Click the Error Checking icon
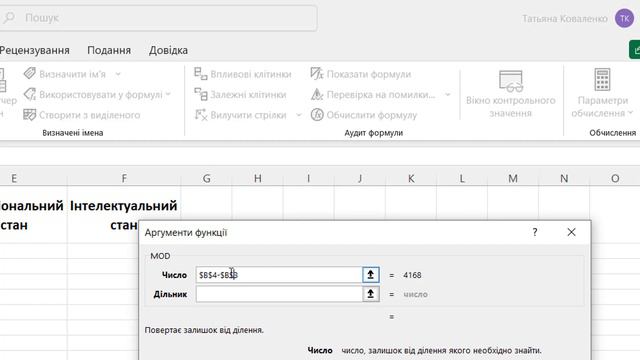 tap(317, 94)
